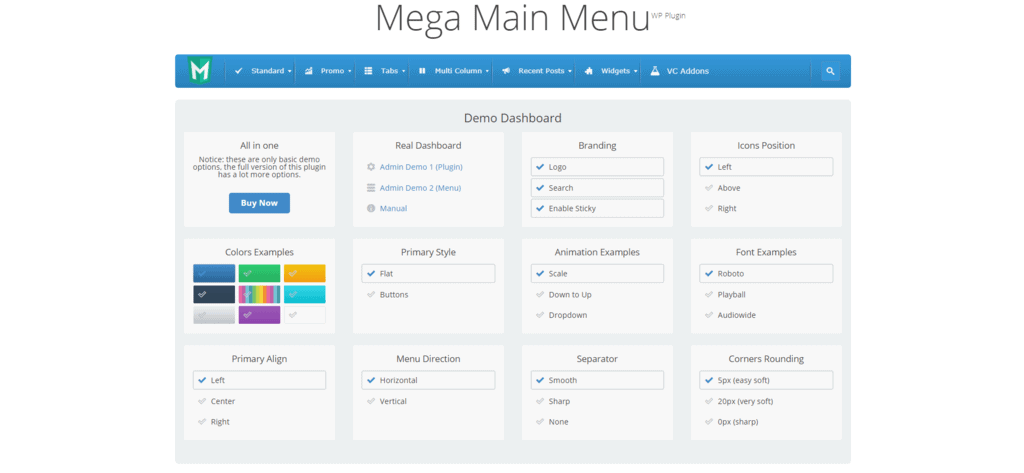
Task: Expand the Promo menu dropdown arrow
Action: point(349,71)
